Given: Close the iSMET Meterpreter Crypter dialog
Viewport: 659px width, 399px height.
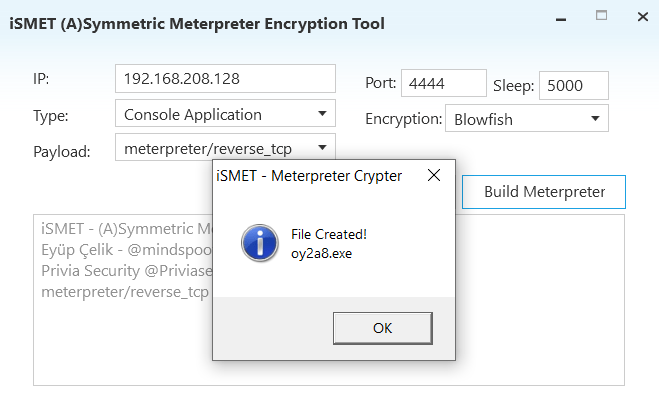Looking at the screenshot, I should coord(434,175).
